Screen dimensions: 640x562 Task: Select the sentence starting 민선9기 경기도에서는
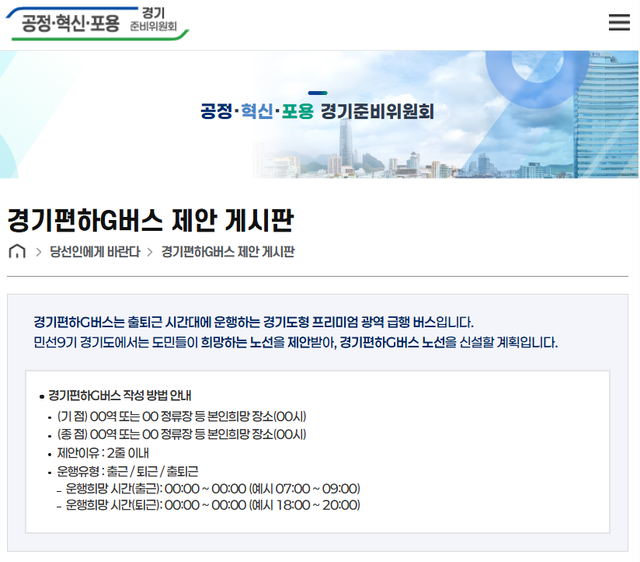[x=296, y=342]
